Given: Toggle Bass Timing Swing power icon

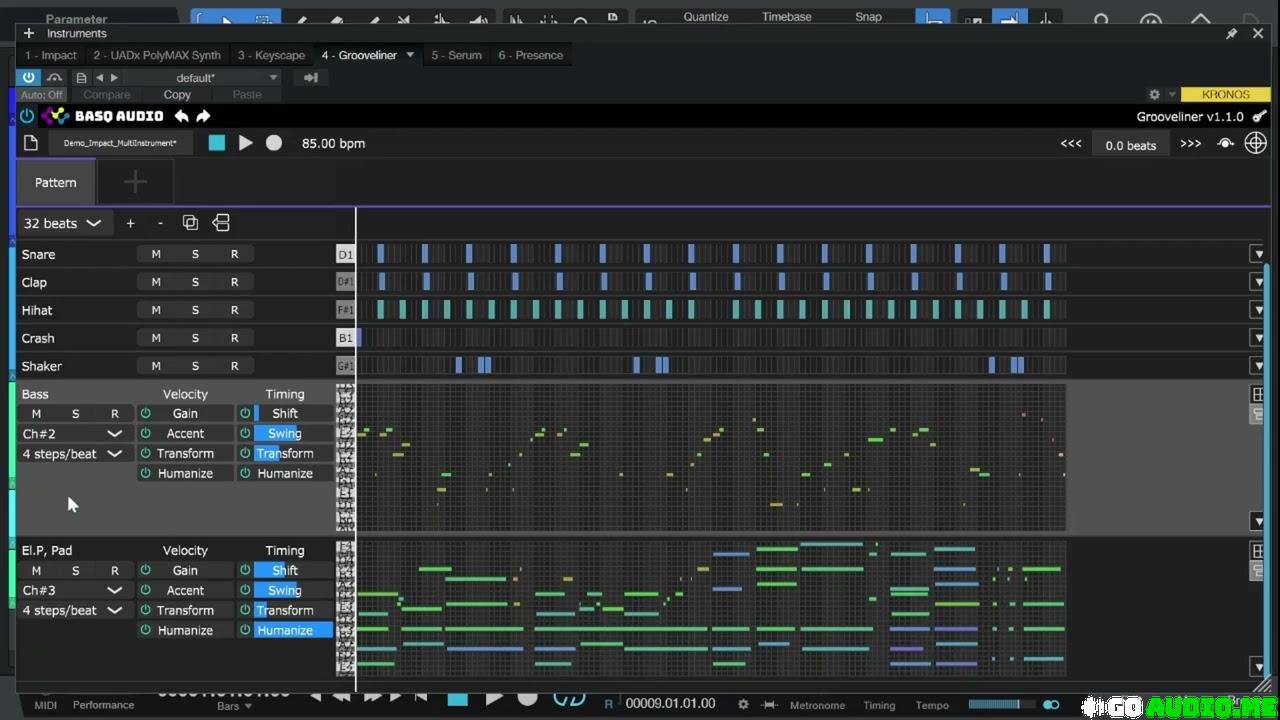Looking at the screenshot, I should tap(245, 433).
